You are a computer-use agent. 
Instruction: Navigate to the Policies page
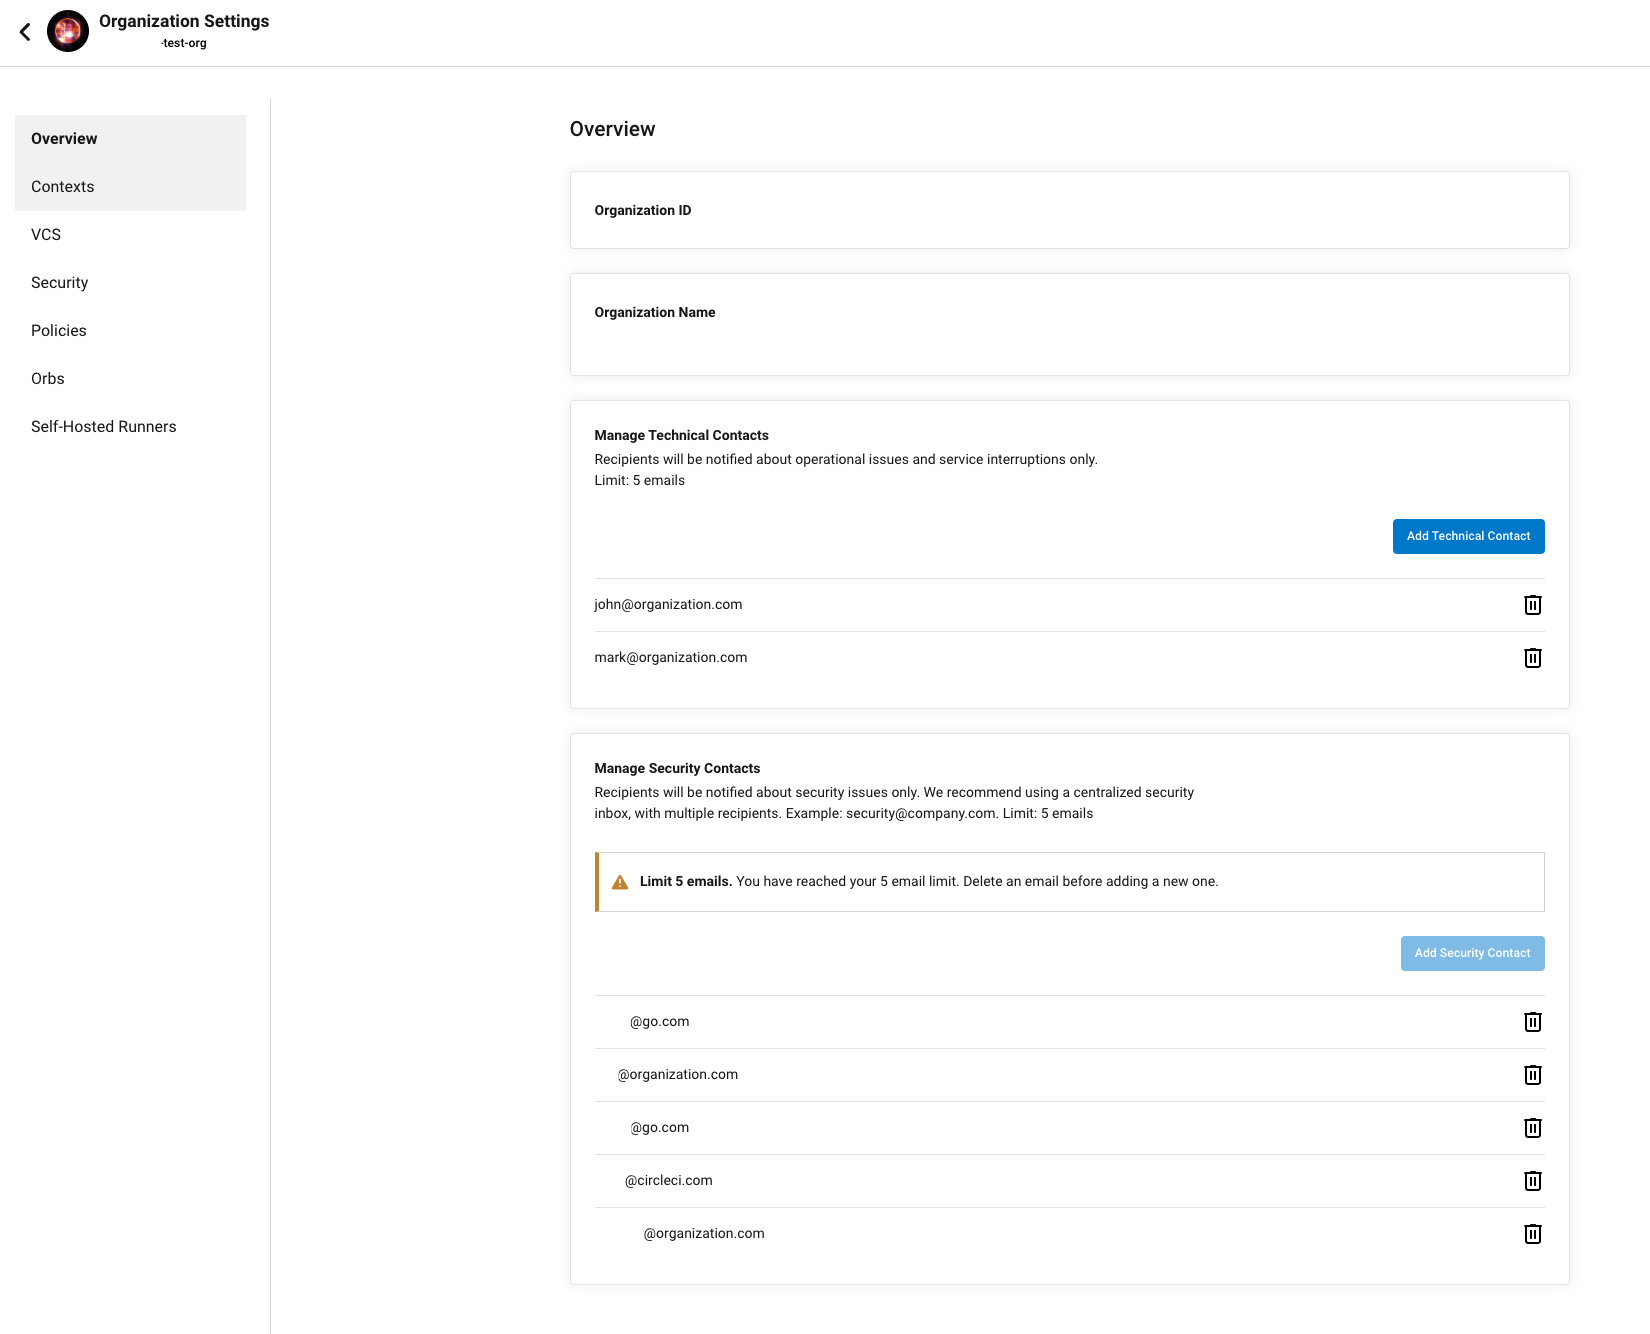point(58,331)
